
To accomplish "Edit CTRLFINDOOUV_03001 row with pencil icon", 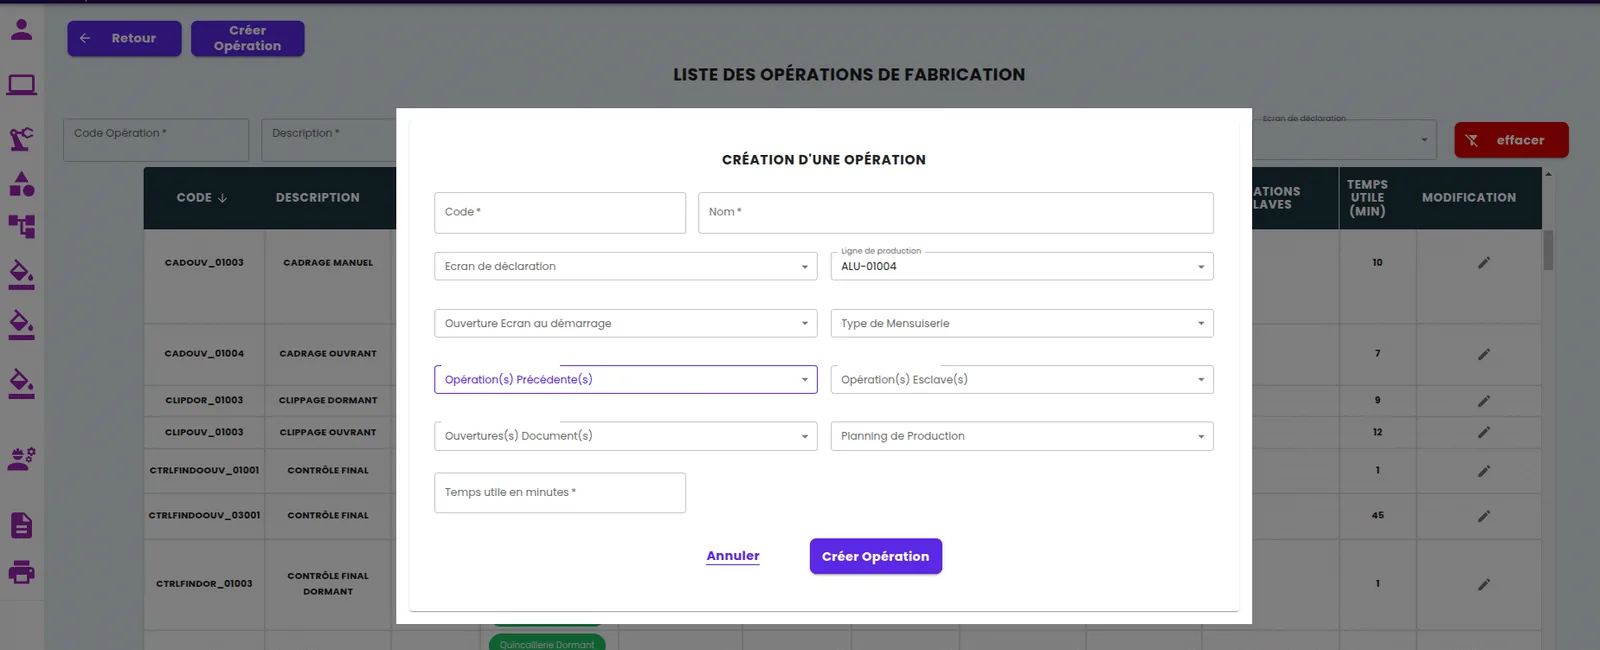I will click(1484, 516).
